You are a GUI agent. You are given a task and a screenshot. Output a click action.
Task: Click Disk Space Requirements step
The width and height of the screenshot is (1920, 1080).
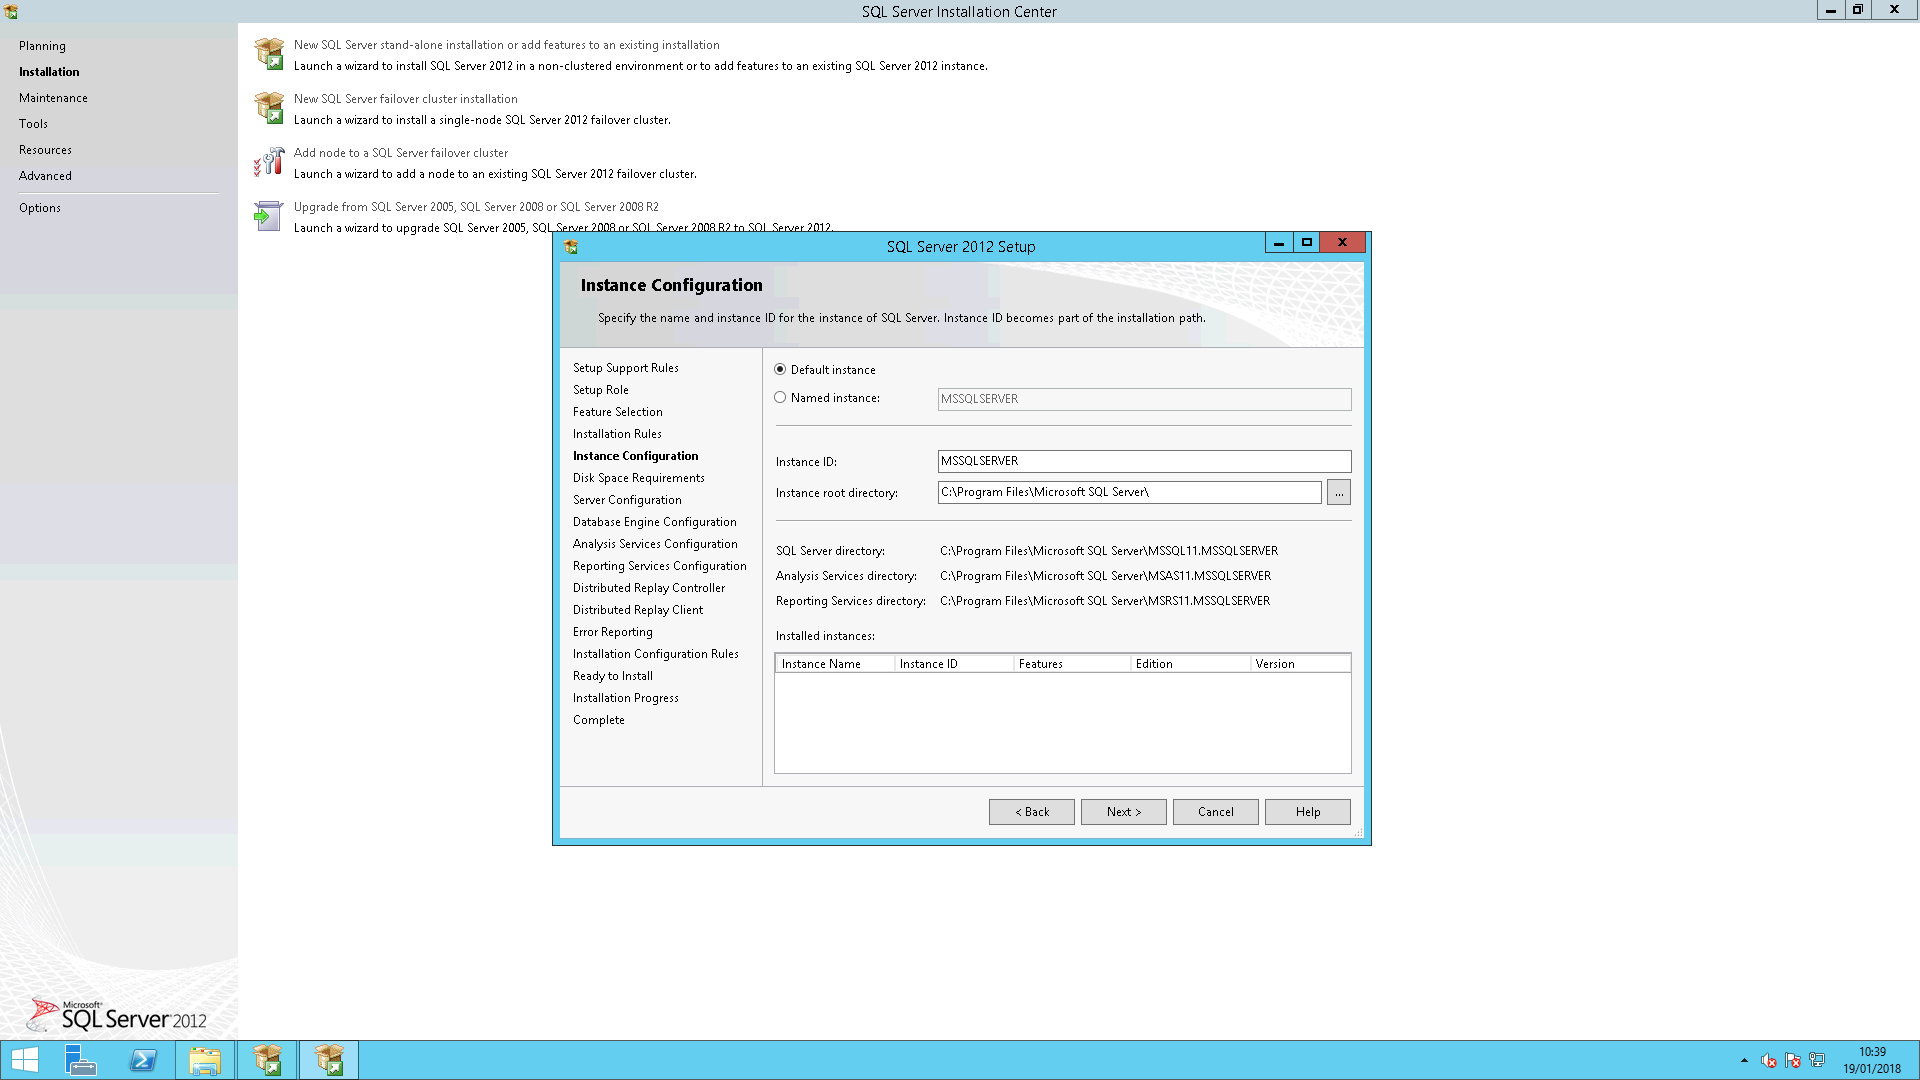(639, 478)
